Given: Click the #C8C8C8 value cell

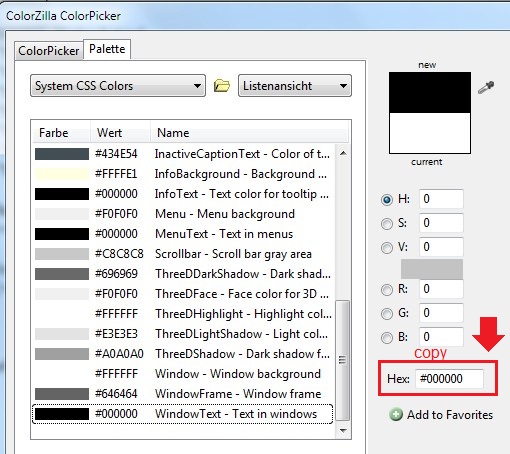Looking at the screenshot, I should (119, 254).
